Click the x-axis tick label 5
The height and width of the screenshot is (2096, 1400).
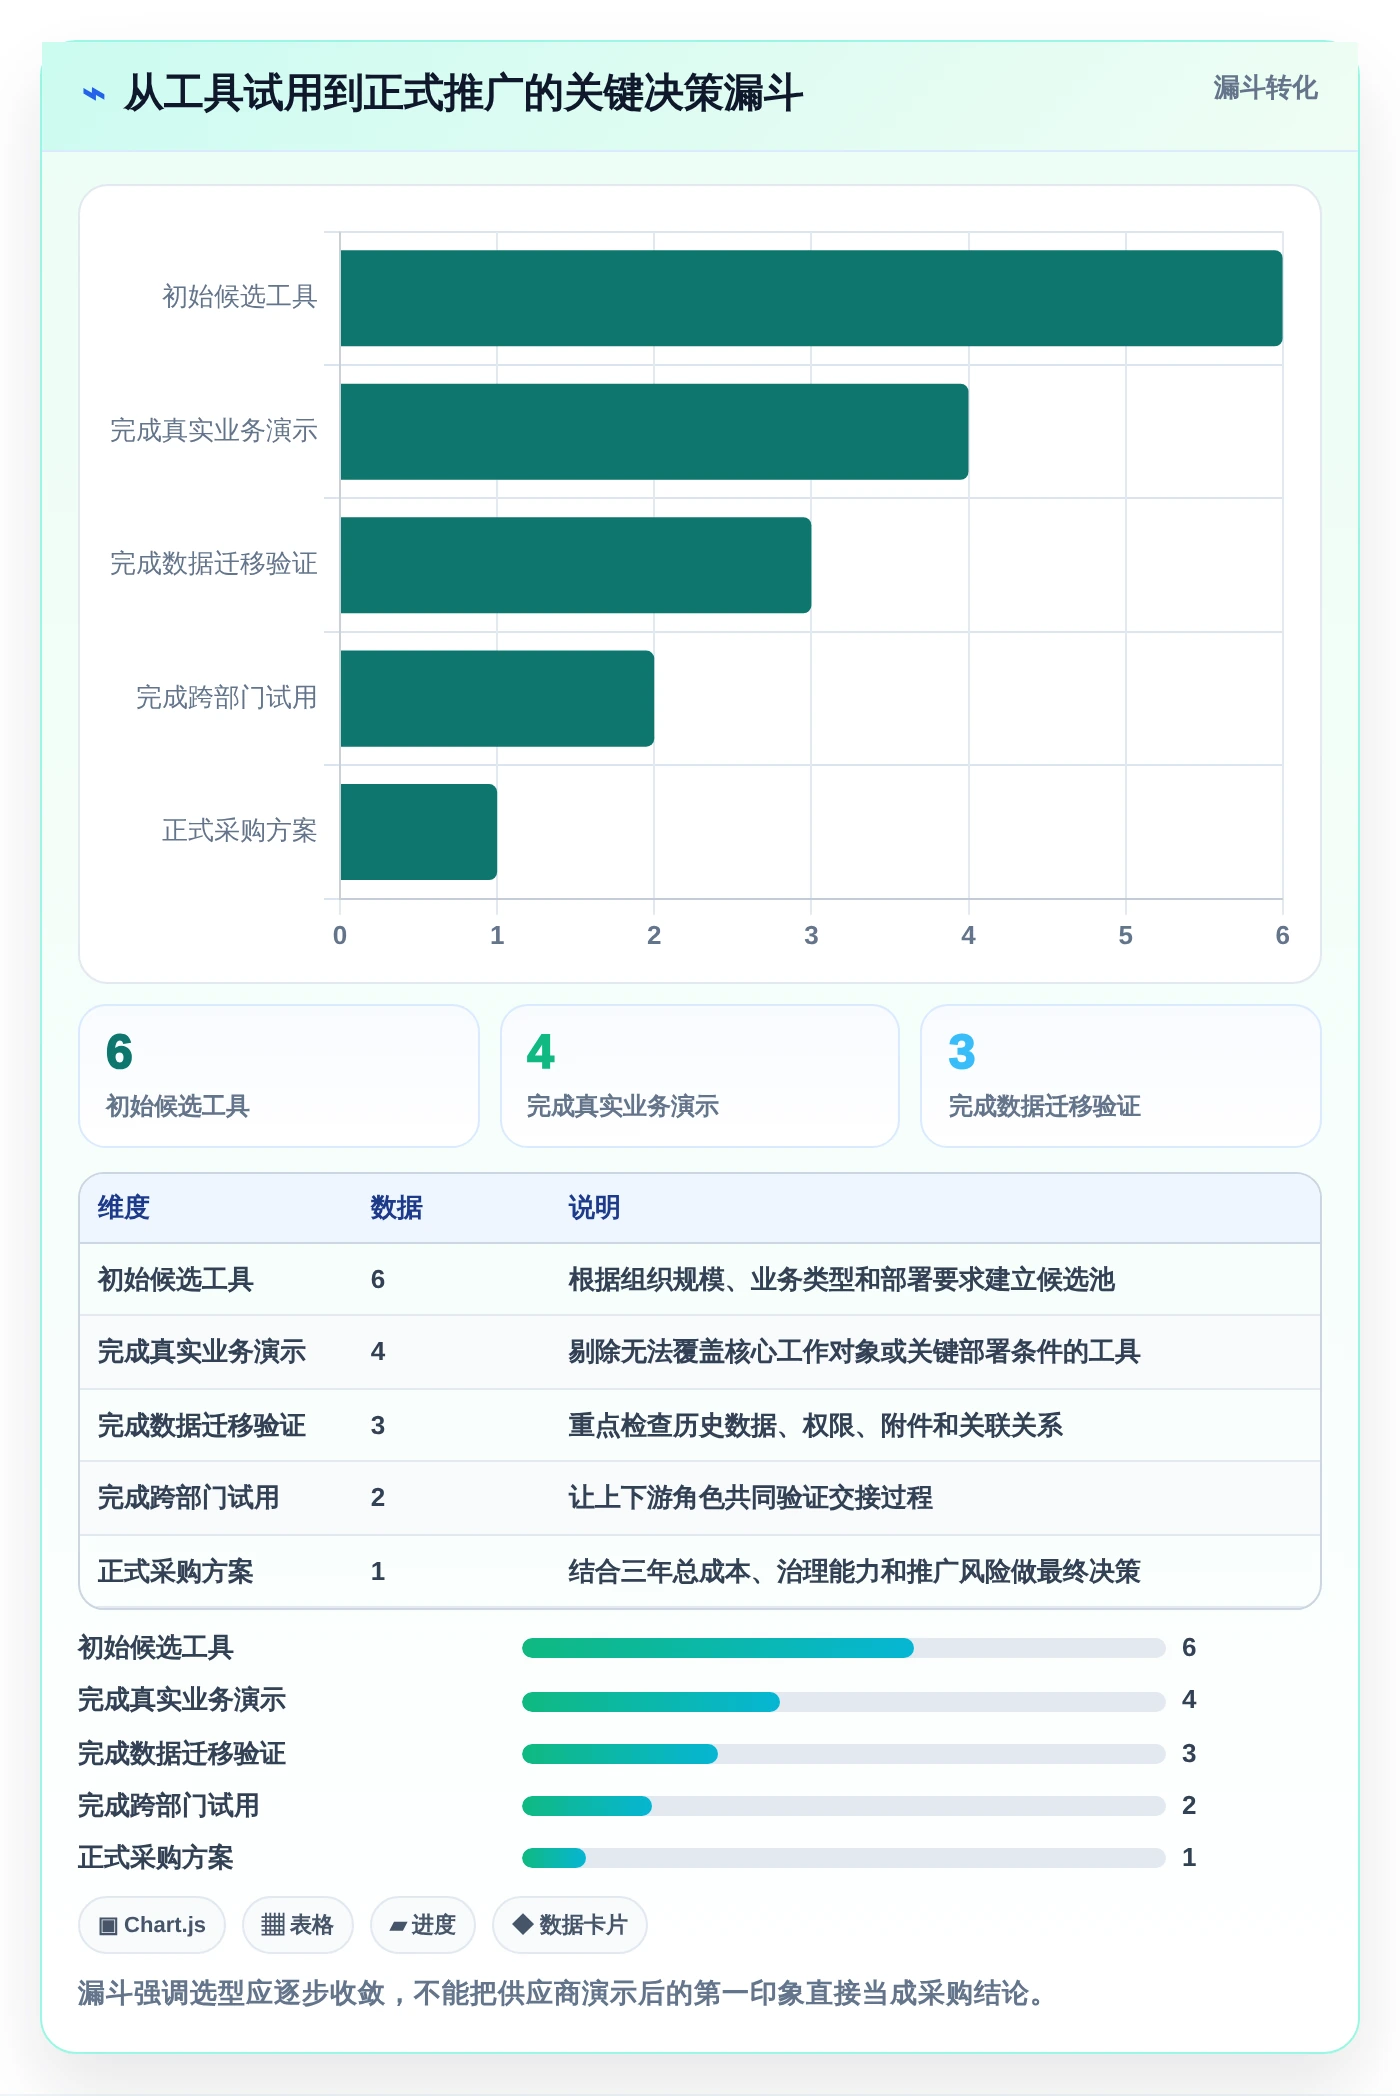(x=1126, y=936)
